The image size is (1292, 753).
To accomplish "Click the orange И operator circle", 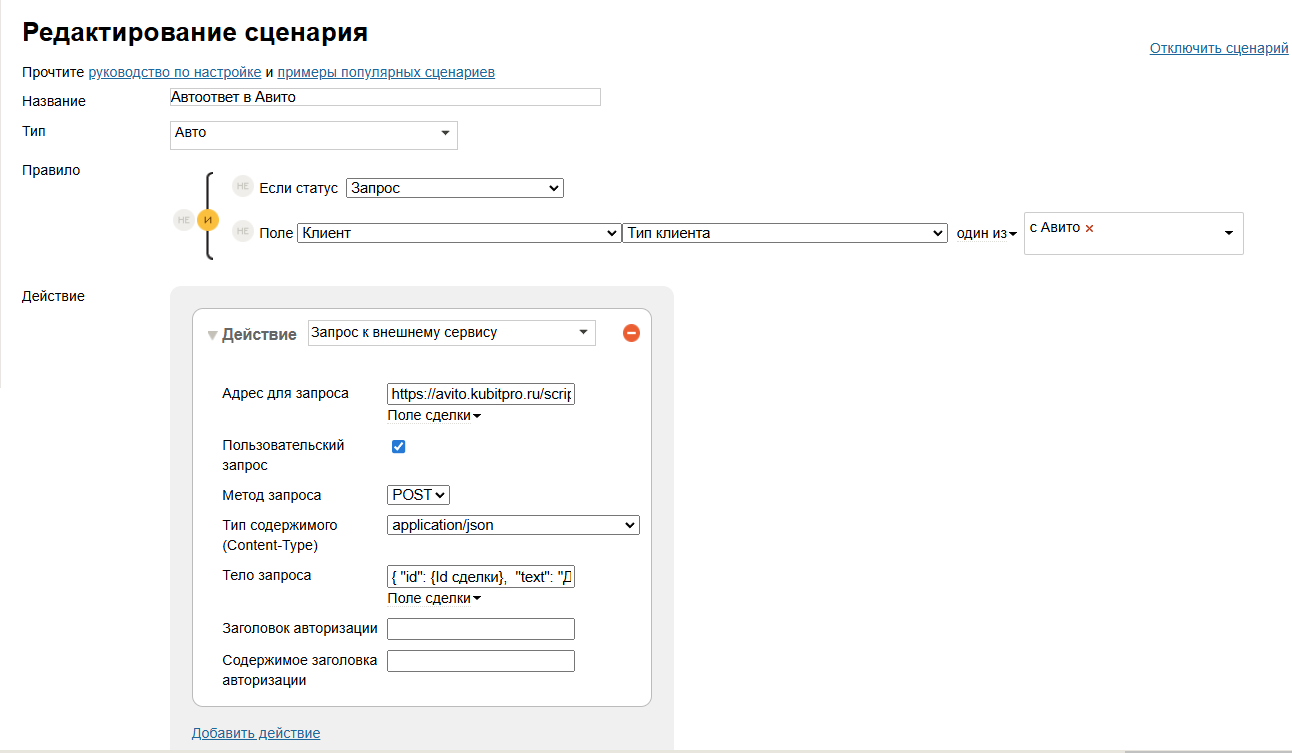I will (x=208, y=220).
